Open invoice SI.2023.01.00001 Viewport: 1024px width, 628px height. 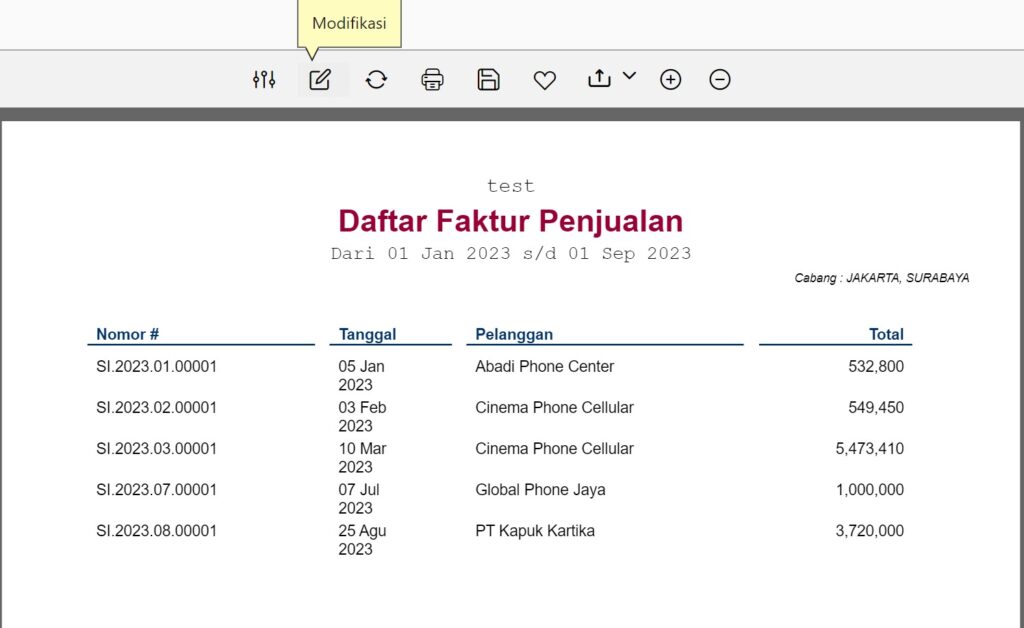point(156,366)
